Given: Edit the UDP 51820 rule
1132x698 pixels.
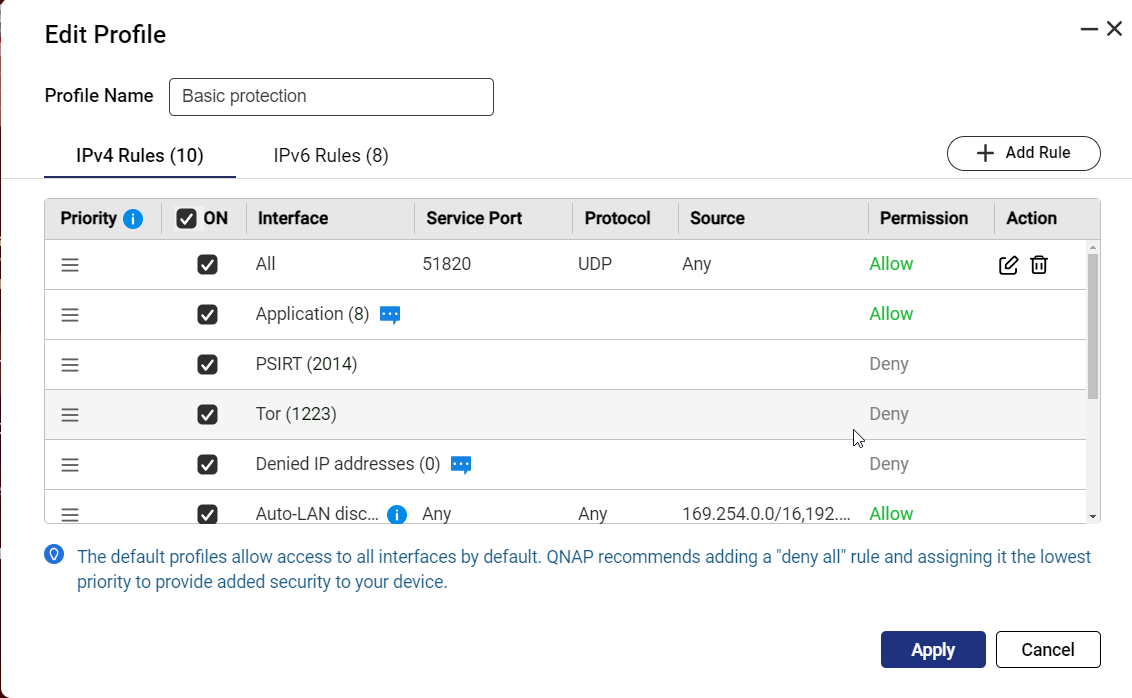Looking at the screenshot, I should [x=1009, y=265].
